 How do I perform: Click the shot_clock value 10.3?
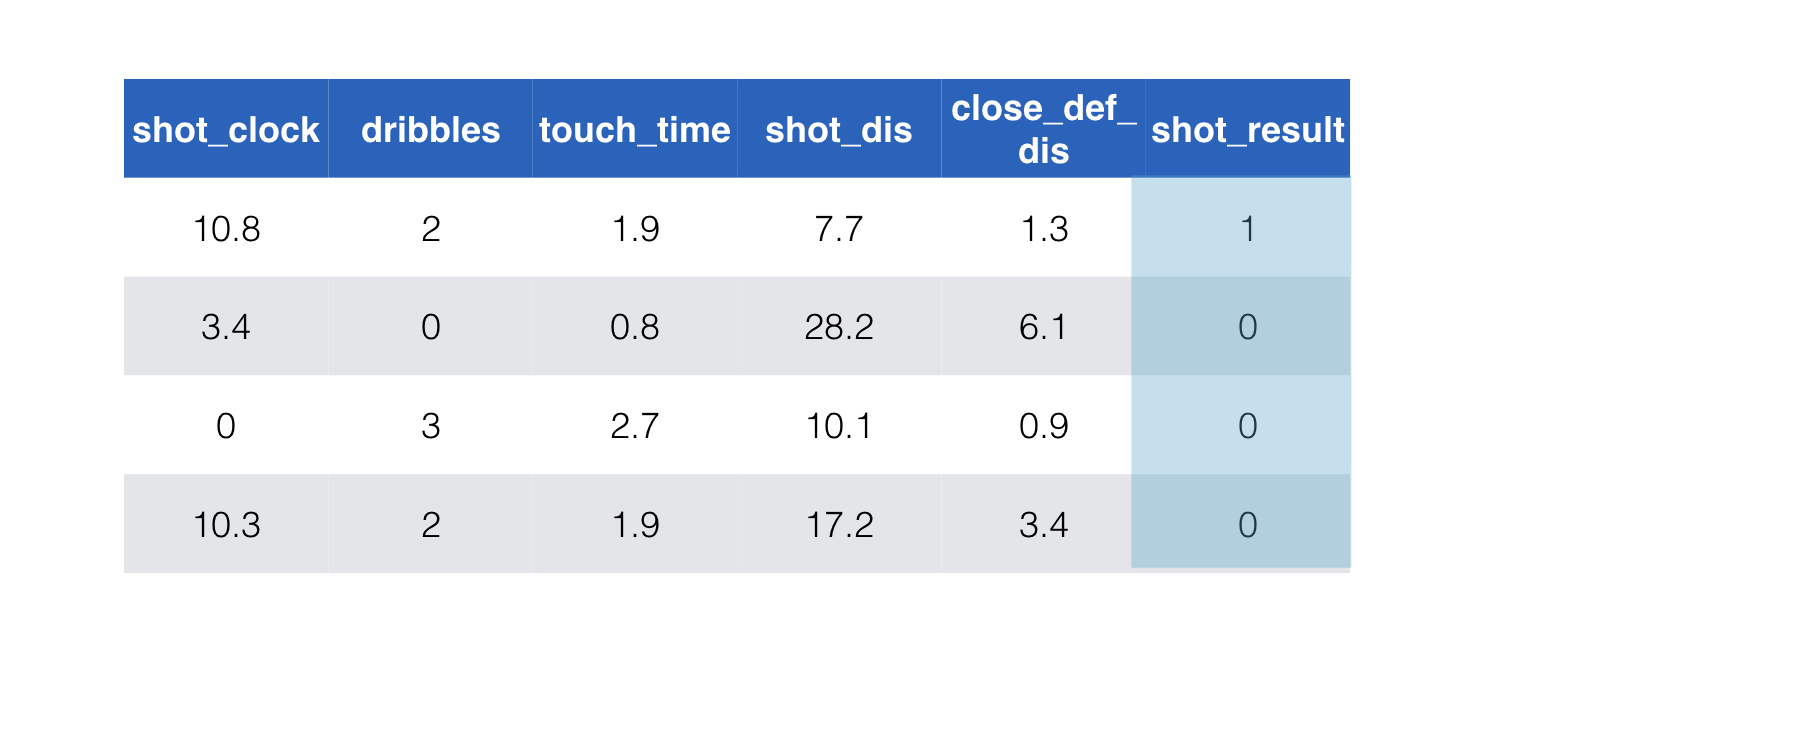(226, 525)
